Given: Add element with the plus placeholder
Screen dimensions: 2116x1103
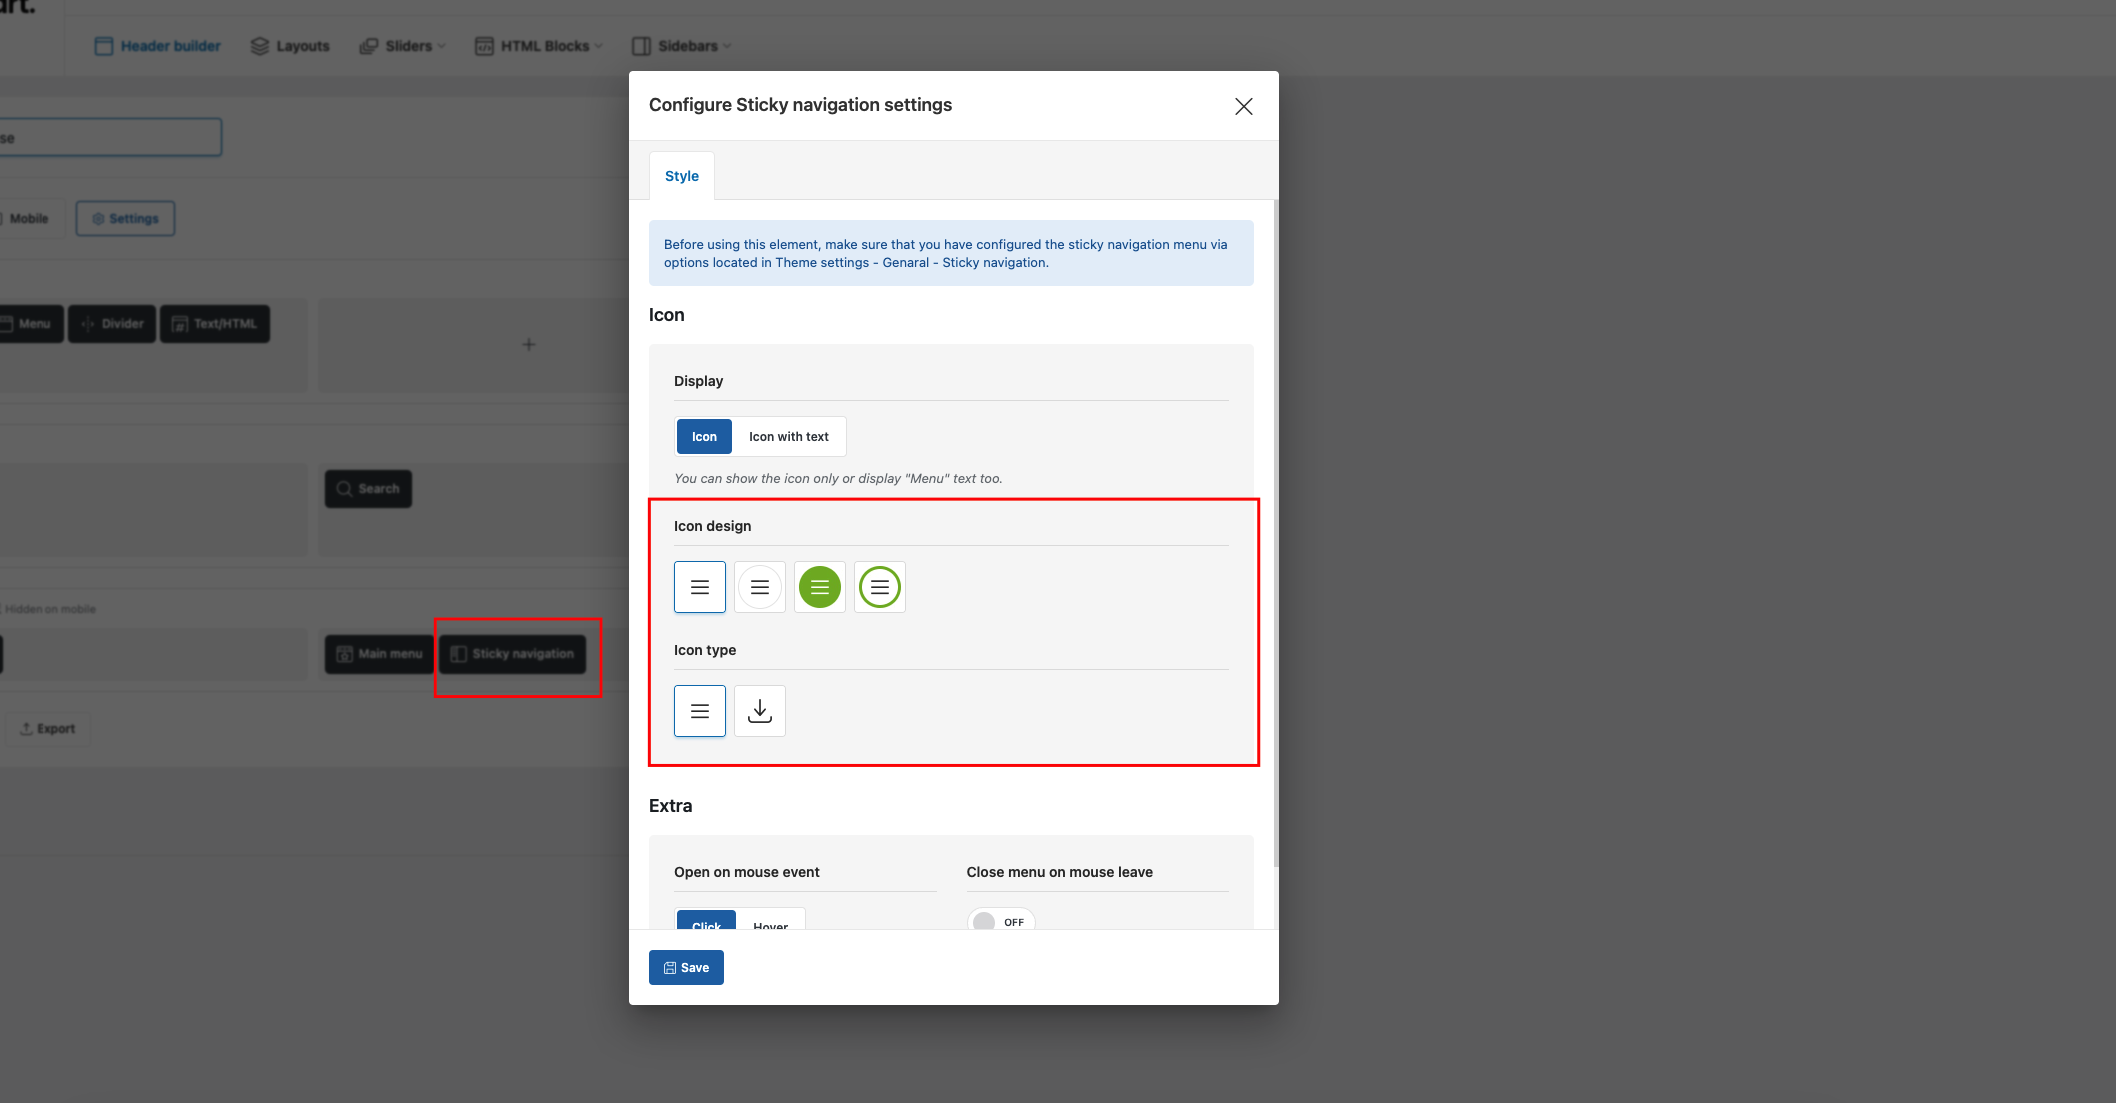Looking at the screenshot, I should [x=529, y=345].
